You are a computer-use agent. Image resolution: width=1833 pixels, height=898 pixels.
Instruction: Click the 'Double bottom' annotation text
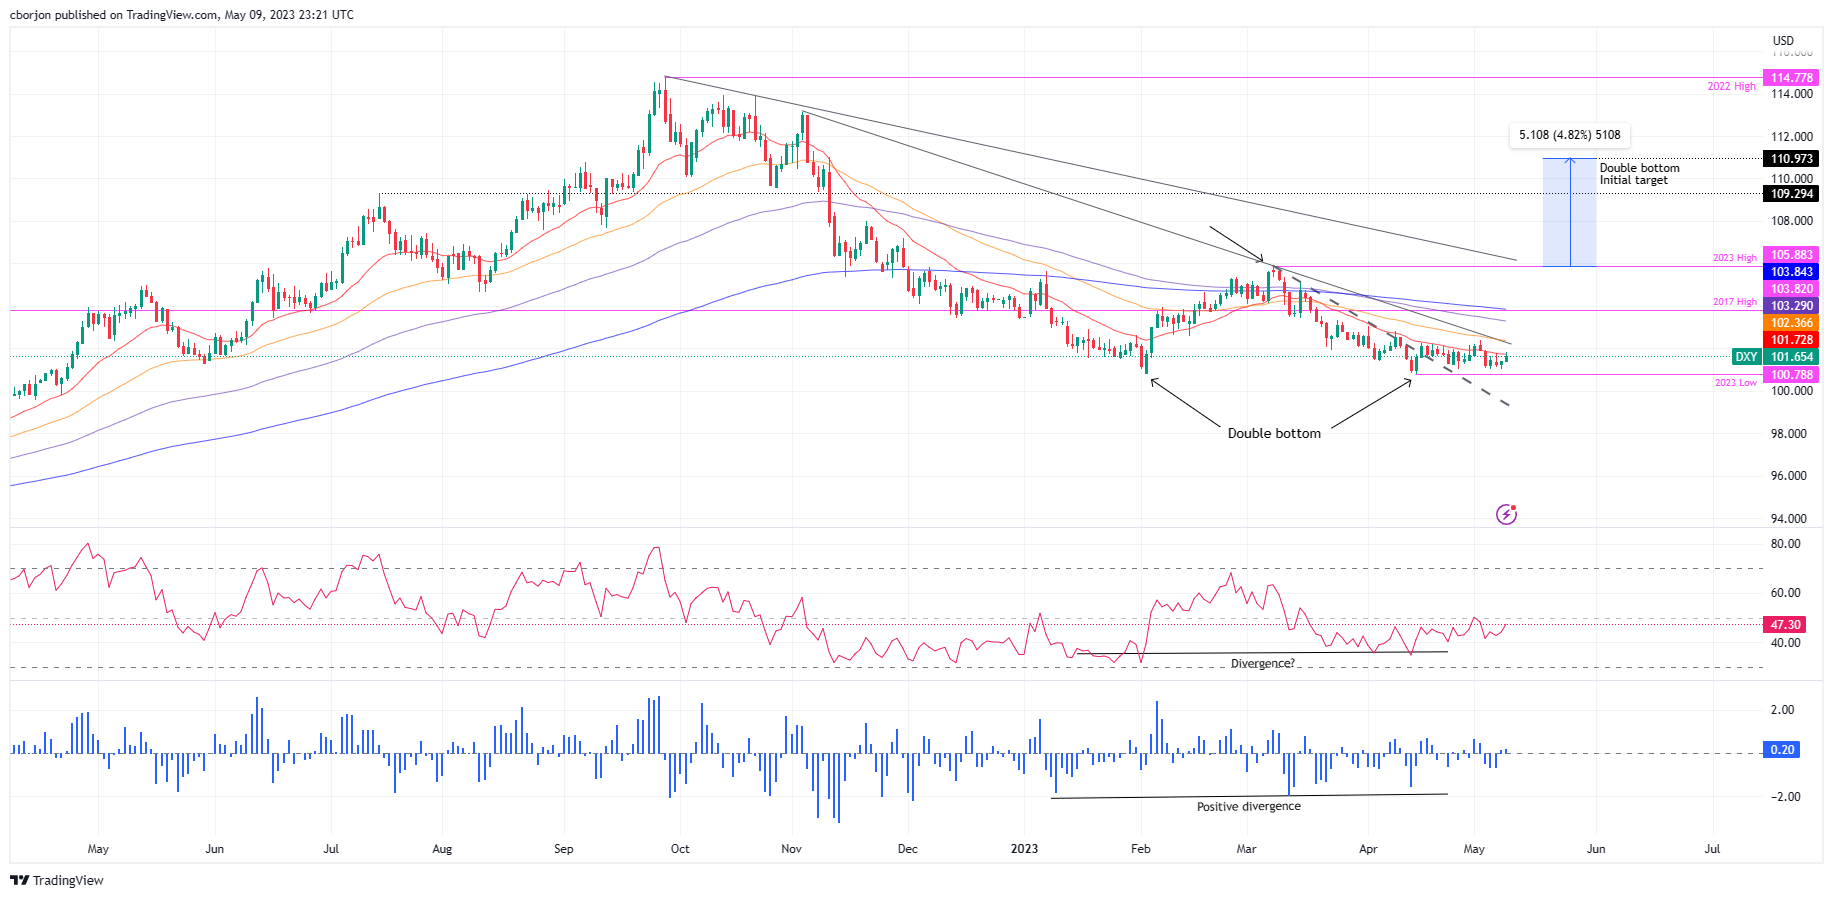1274,434
